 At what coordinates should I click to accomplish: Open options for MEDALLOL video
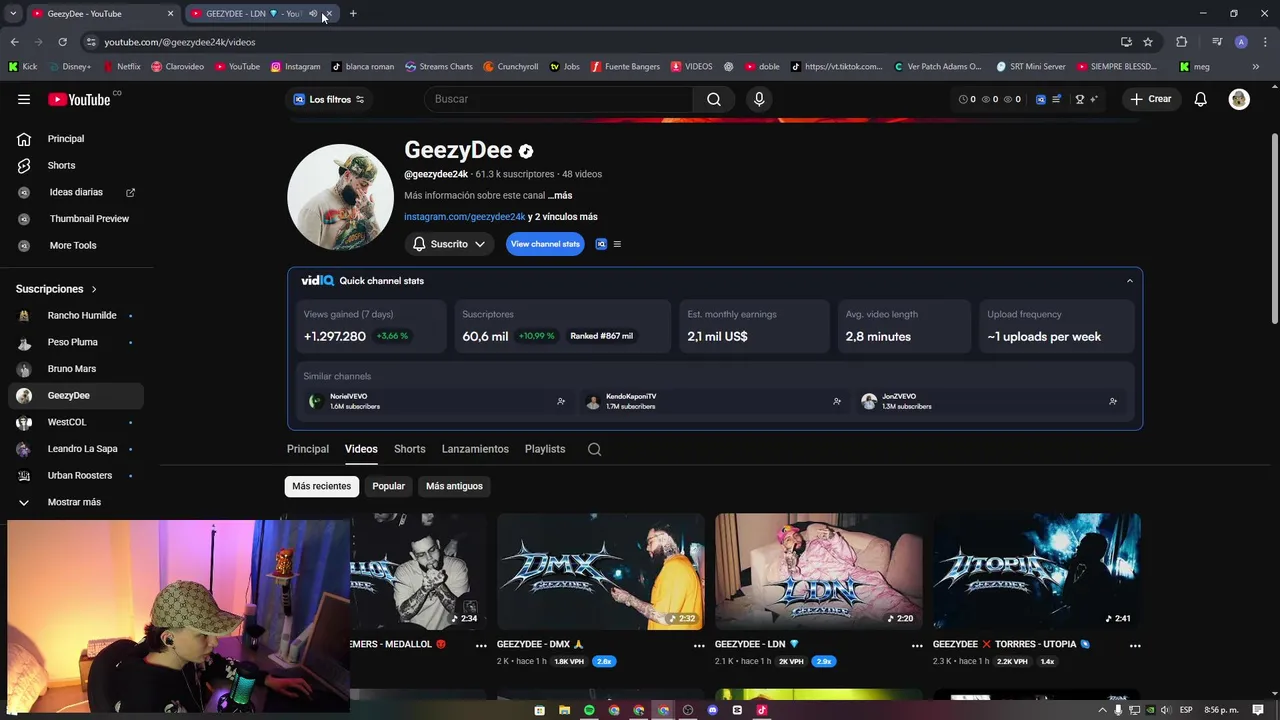tap(481, 646)
